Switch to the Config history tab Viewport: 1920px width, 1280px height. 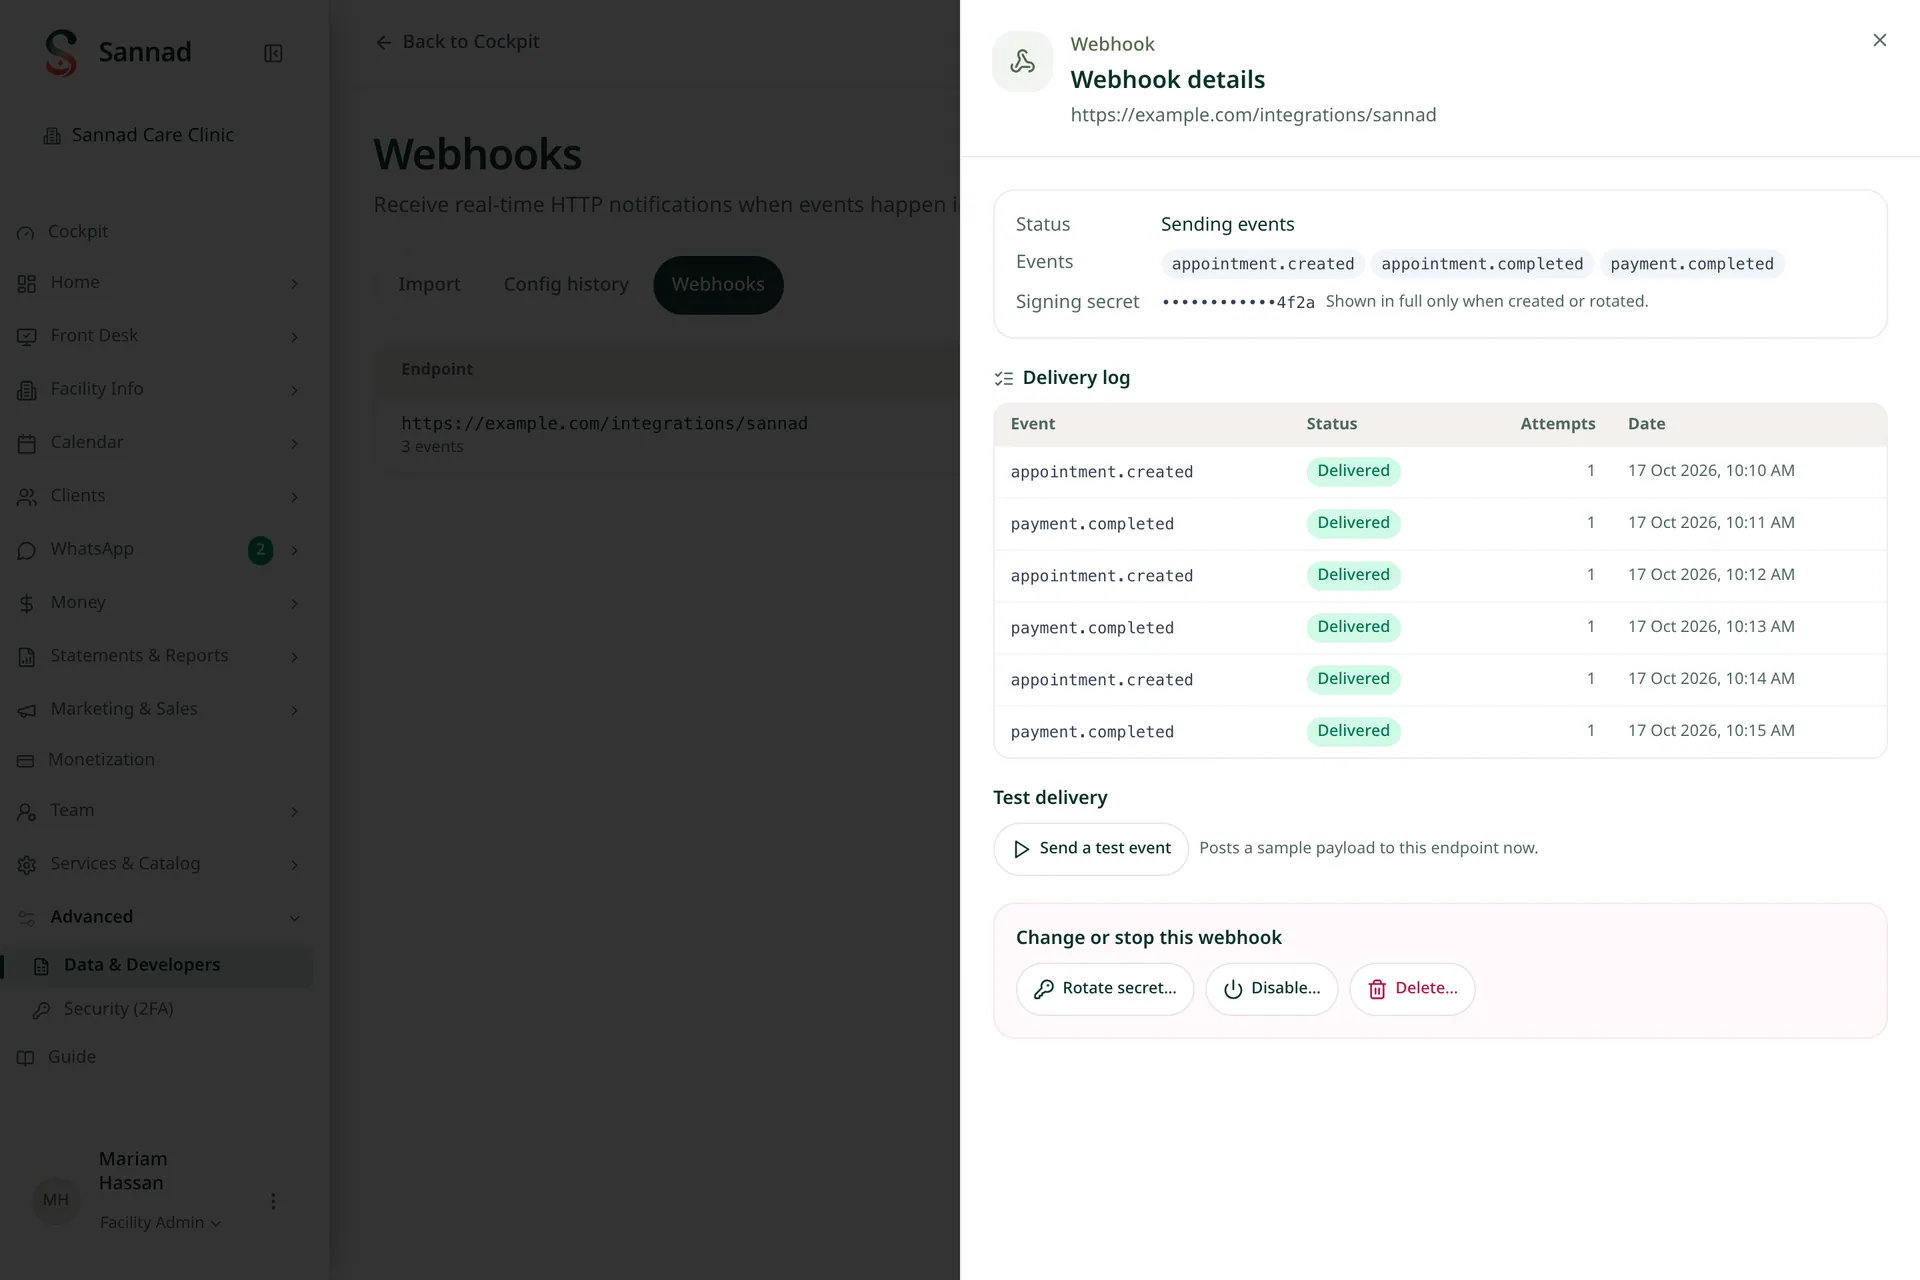click(566, 285)
